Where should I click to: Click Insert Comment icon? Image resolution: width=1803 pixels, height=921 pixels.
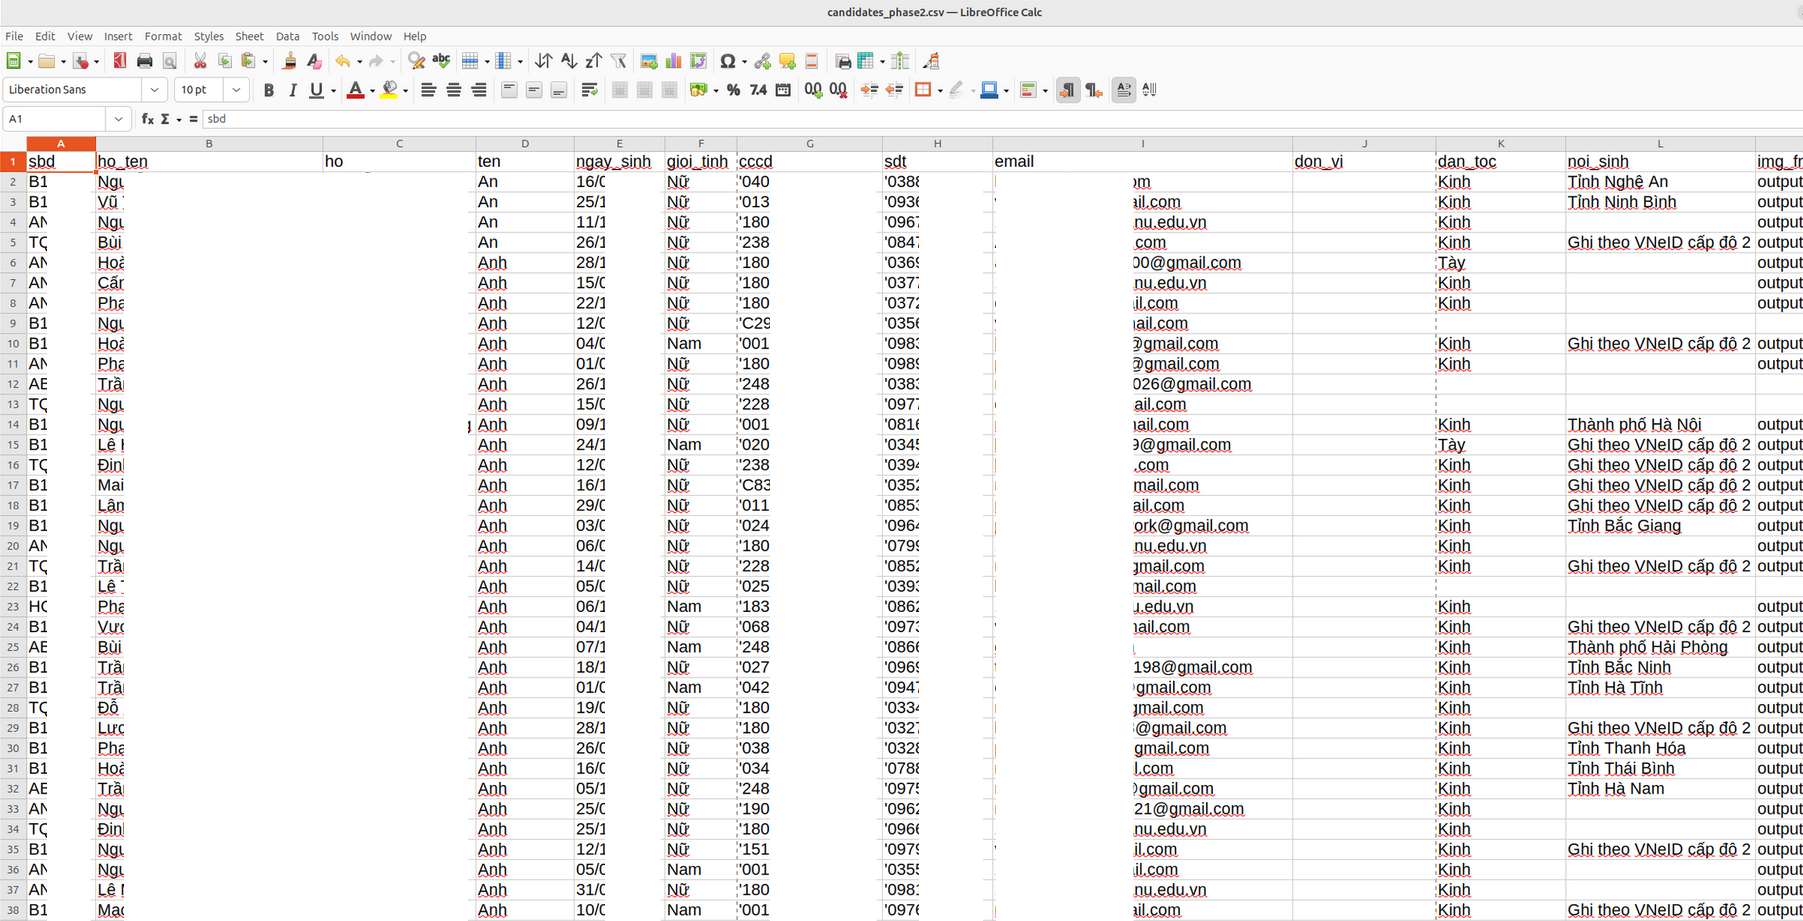(x=788, y=61)
